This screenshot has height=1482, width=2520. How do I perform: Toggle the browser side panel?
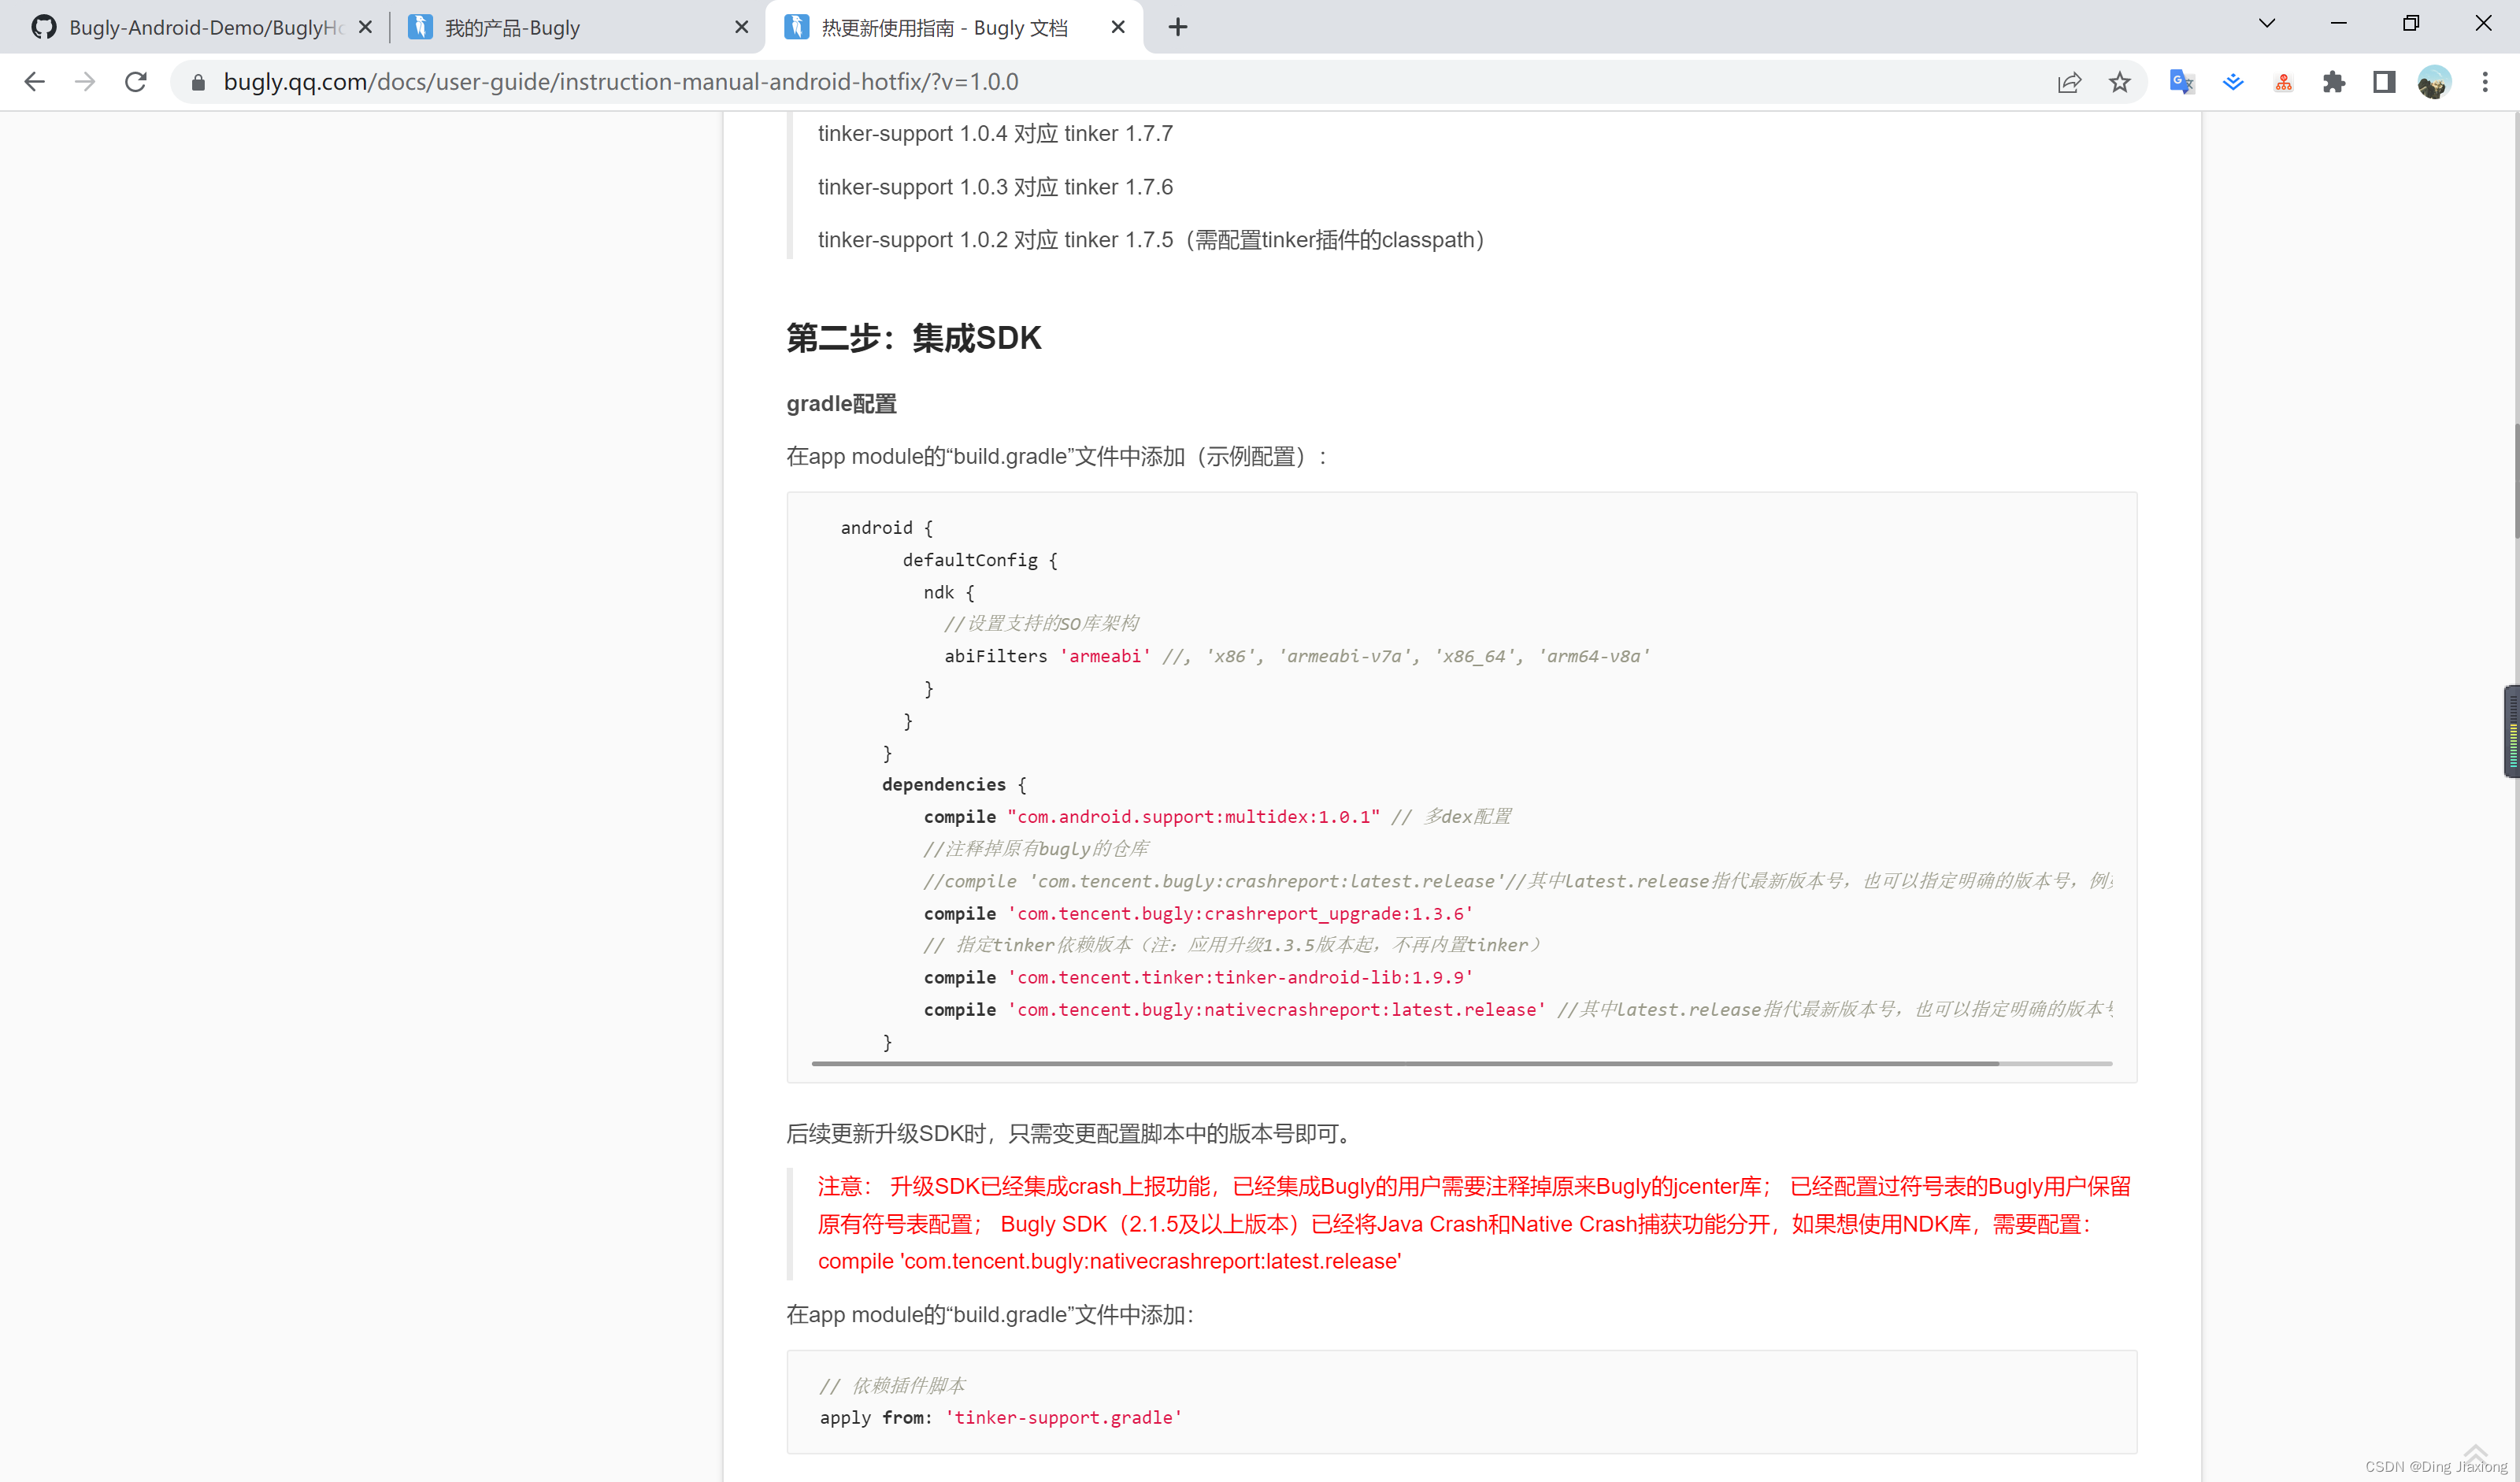point(2384,82)
